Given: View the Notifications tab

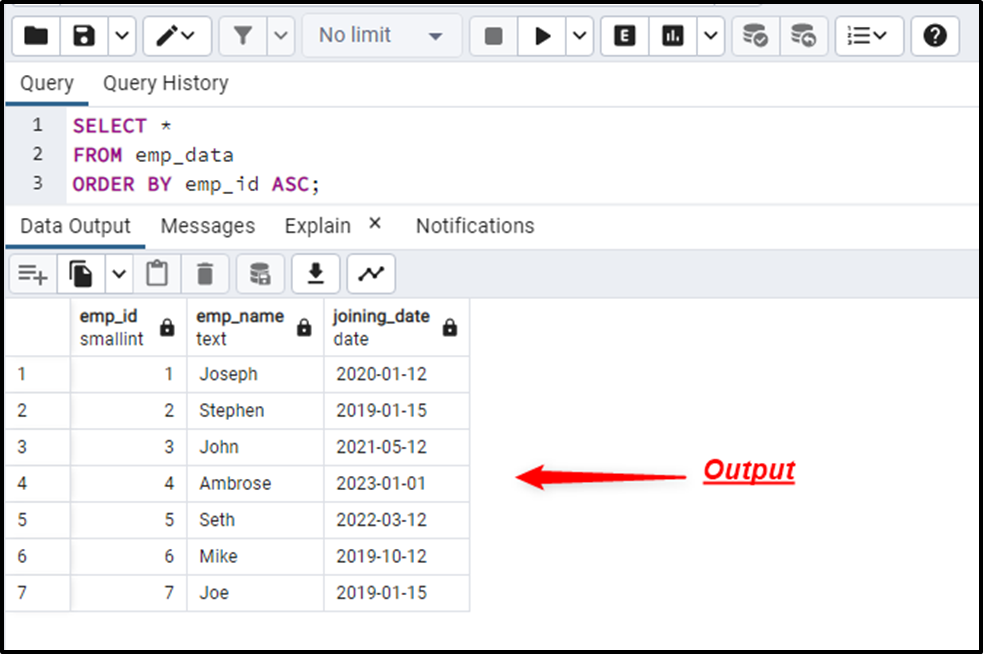Looking at the screenshot, I should (474, 225).
